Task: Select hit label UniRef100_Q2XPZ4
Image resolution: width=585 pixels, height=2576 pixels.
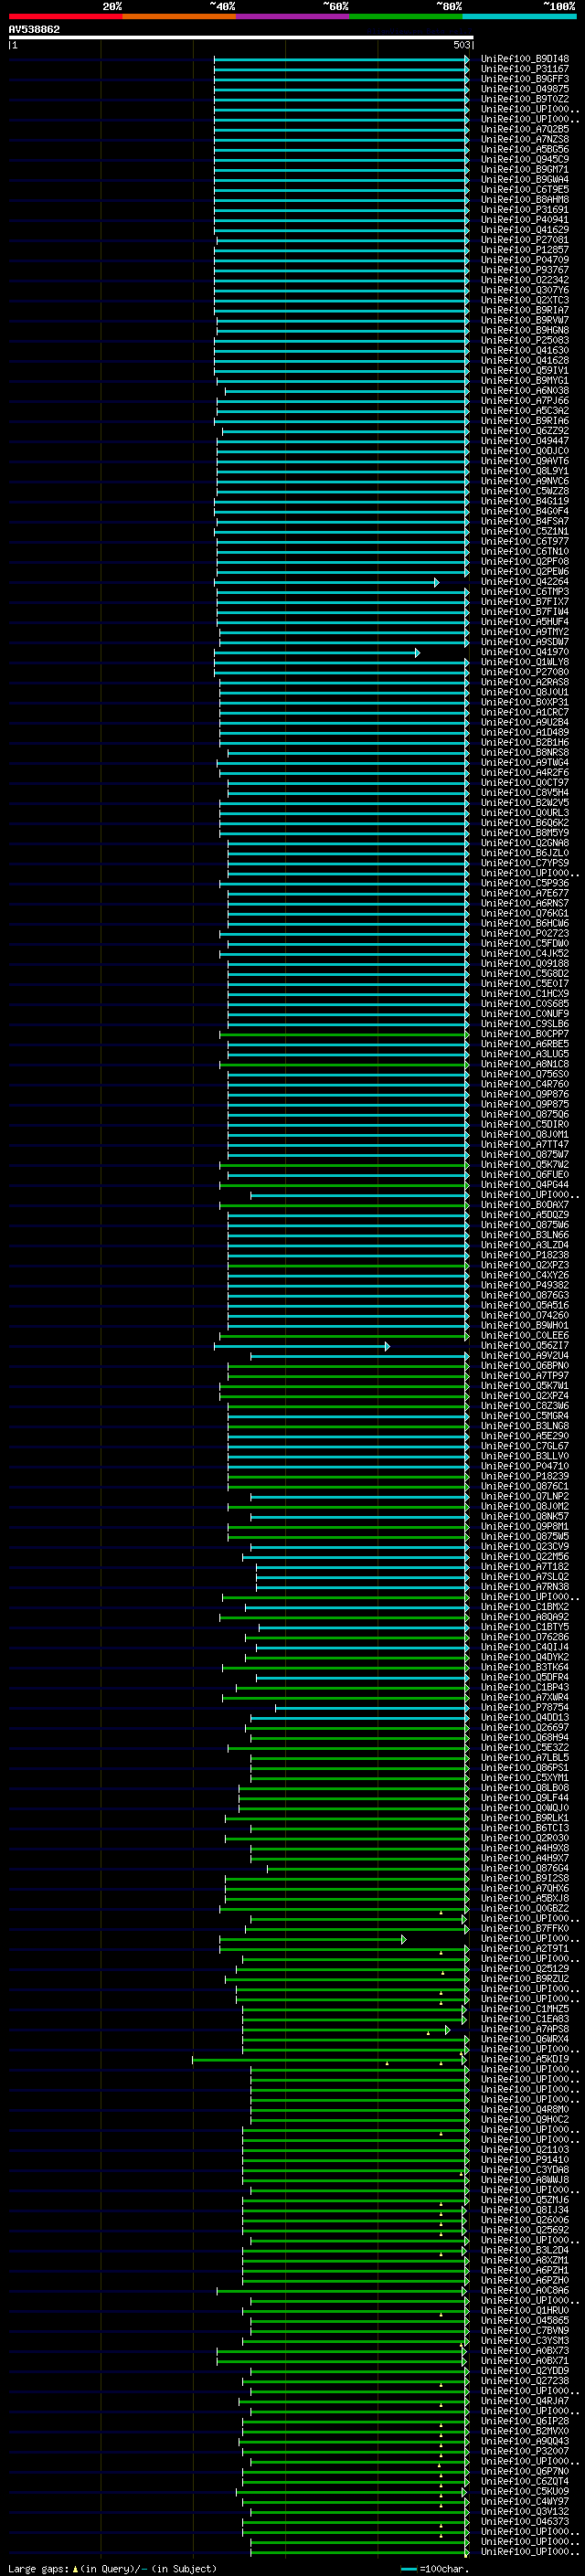Action: click(525, 1395)
